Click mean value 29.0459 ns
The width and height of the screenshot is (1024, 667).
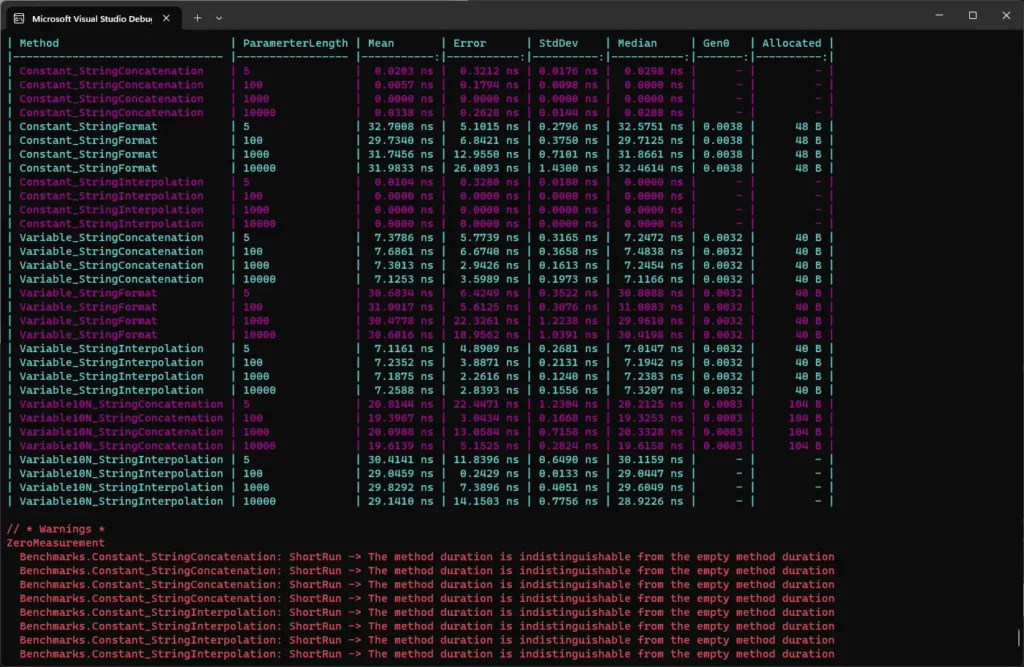tap(400, 474)
